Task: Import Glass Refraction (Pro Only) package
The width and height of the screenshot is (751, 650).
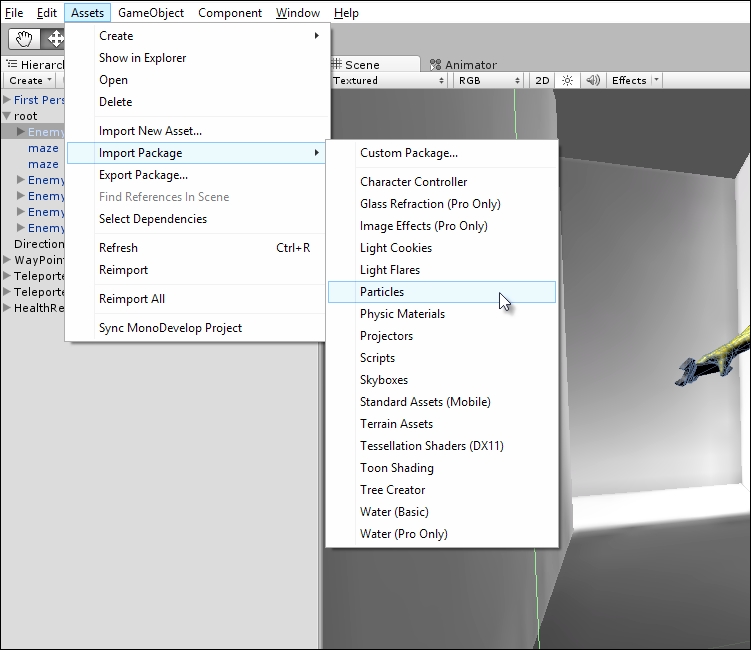Action: (442, 204)
